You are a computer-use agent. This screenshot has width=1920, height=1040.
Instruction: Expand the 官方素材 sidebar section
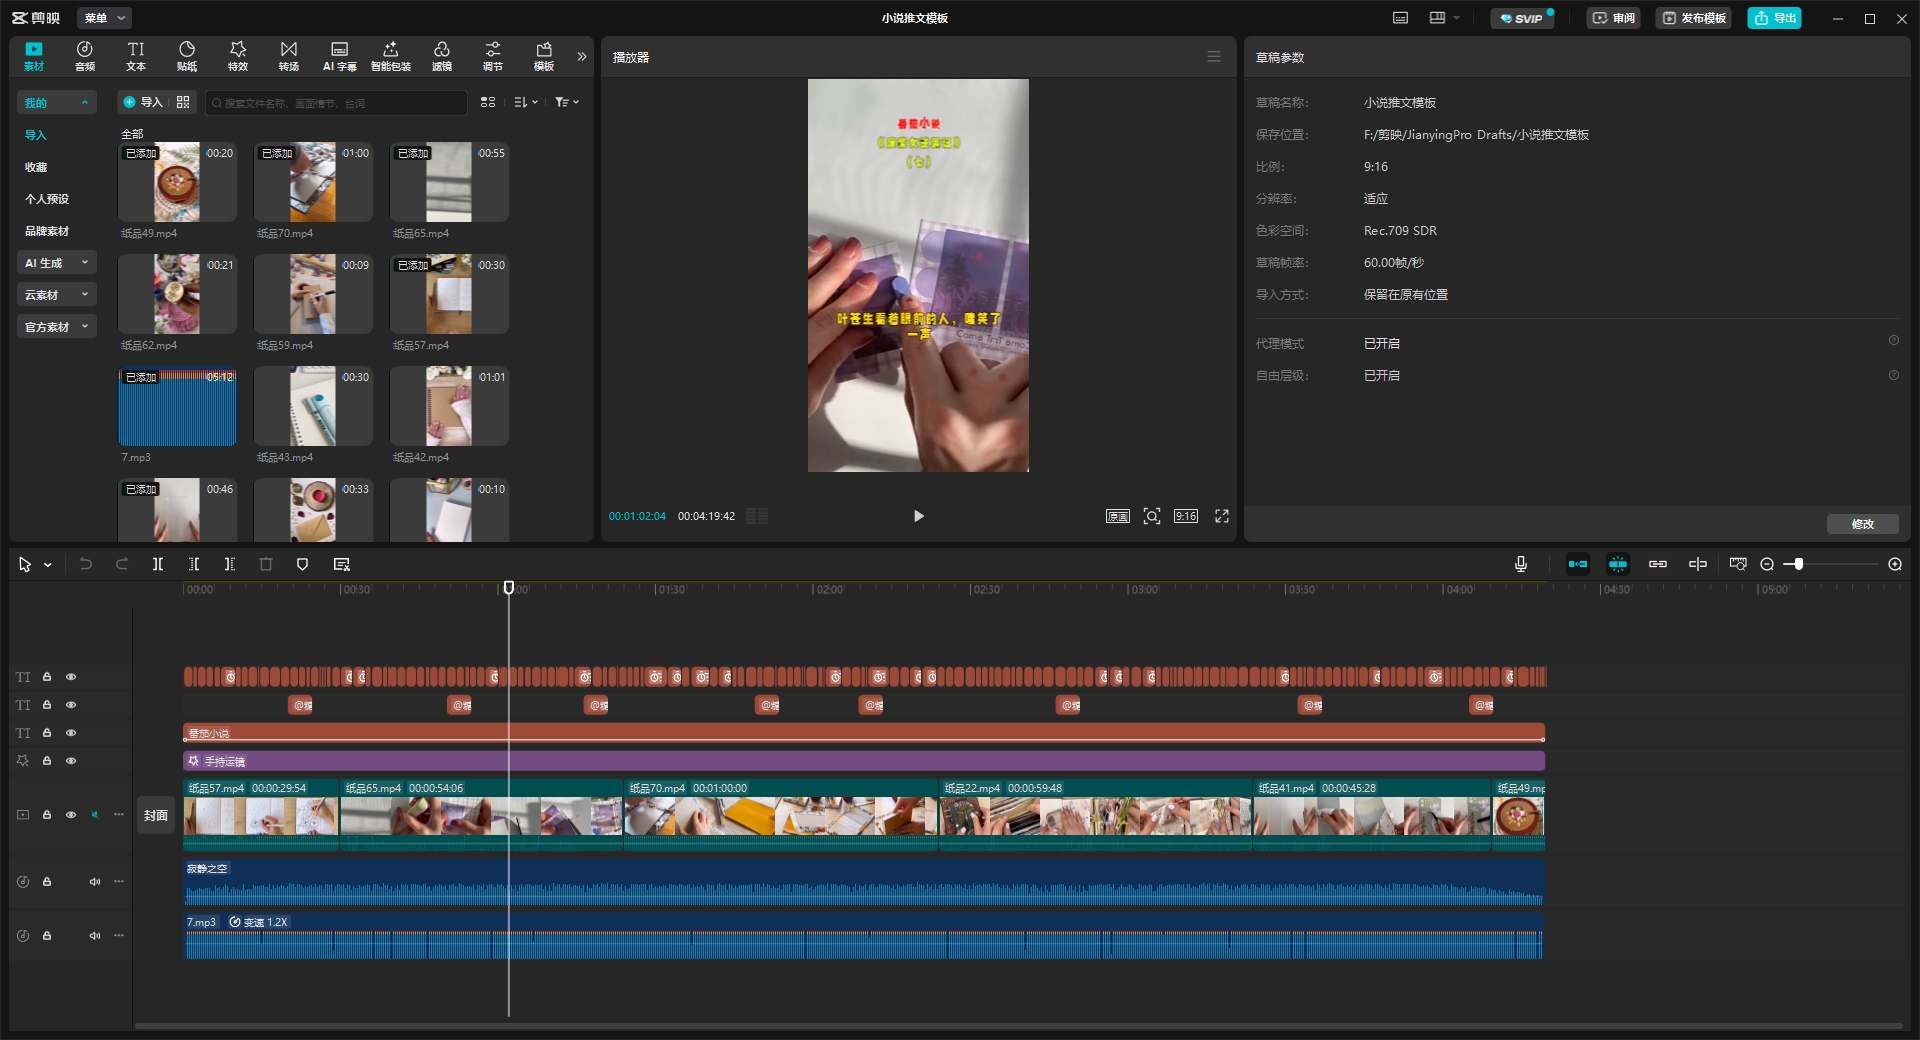57,327
